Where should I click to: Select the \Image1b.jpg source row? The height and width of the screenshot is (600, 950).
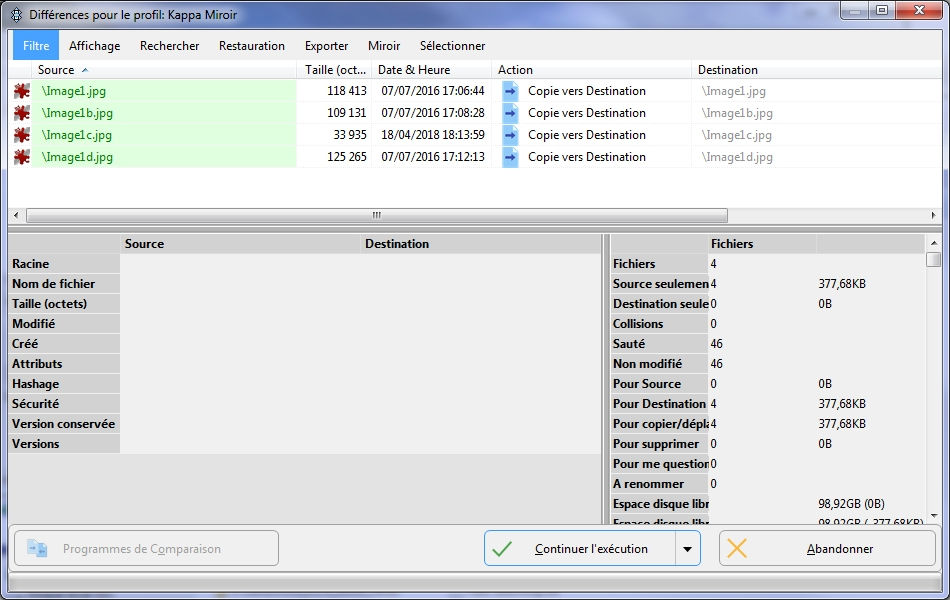click(164, 113)
